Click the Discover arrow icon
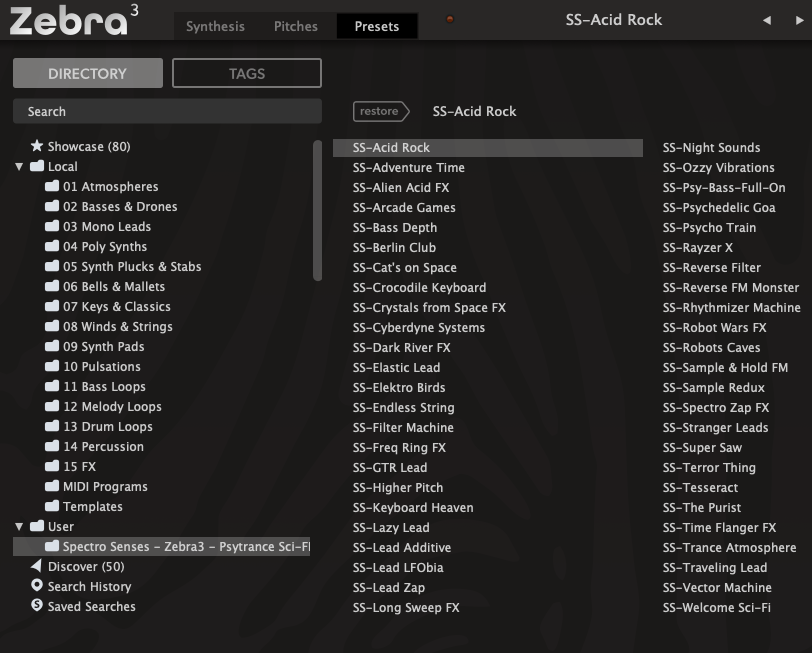812x653 pixels. (x=36, y=566)
